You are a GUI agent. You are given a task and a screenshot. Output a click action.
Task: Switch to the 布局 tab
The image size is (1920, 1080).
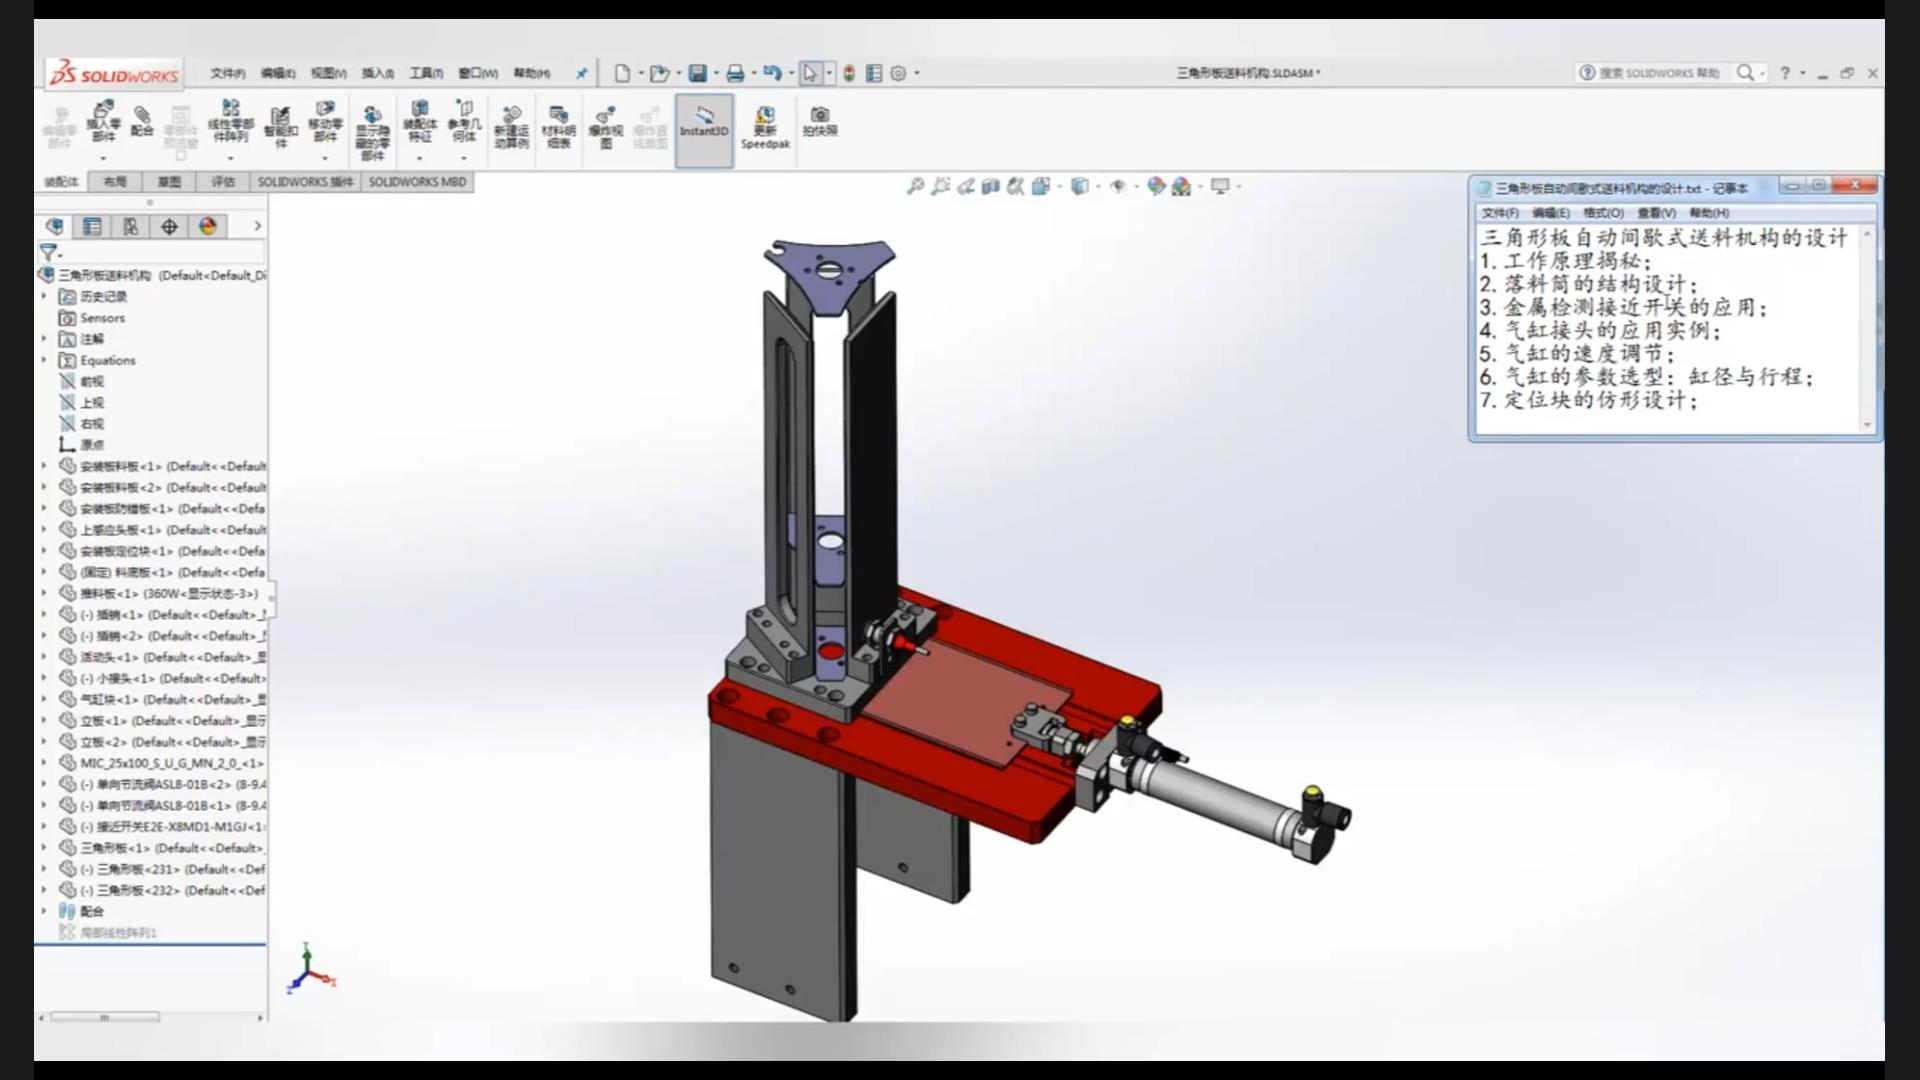[x=115, y=182]
